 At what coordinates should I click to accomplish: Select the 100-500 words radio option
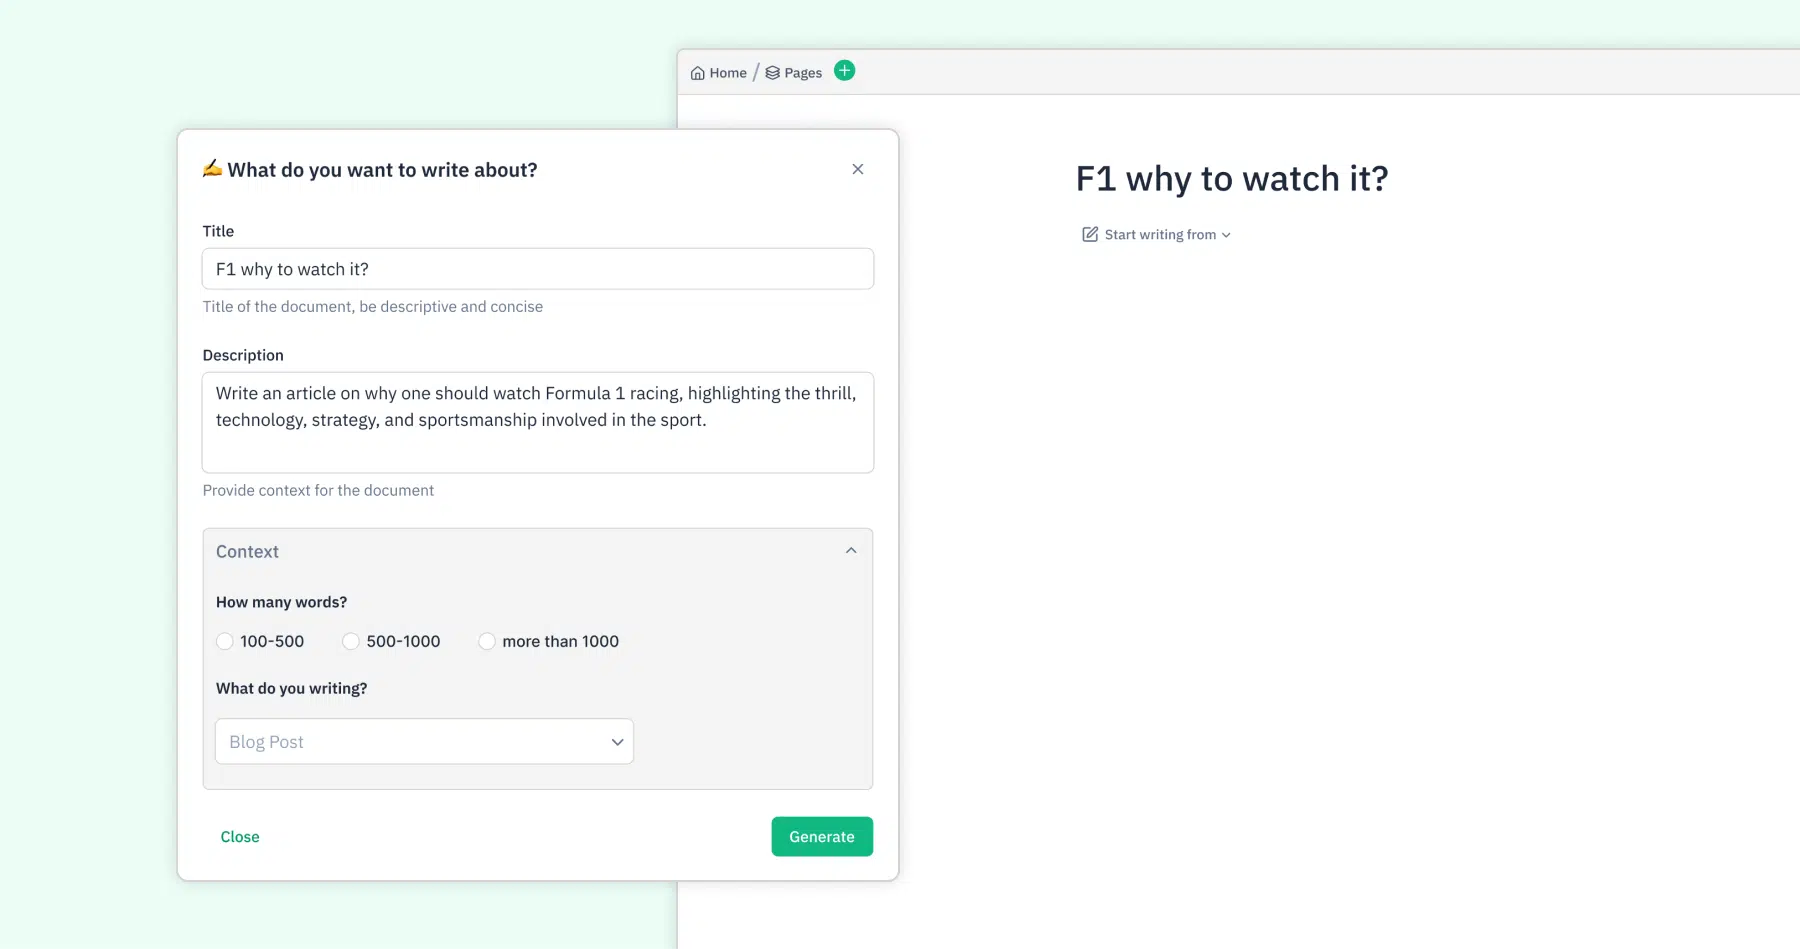coord(225,641)
